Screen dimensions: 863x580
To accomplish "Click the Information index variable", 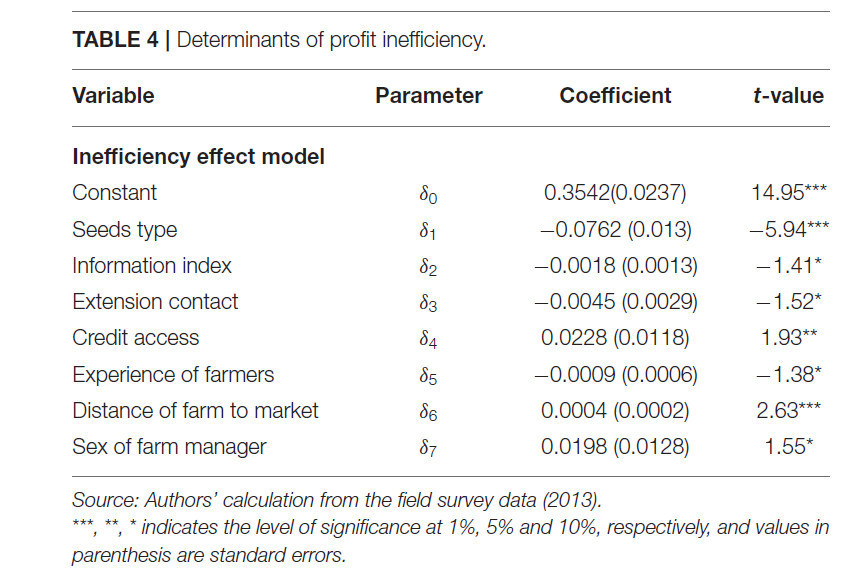I will tap(152, 266).
